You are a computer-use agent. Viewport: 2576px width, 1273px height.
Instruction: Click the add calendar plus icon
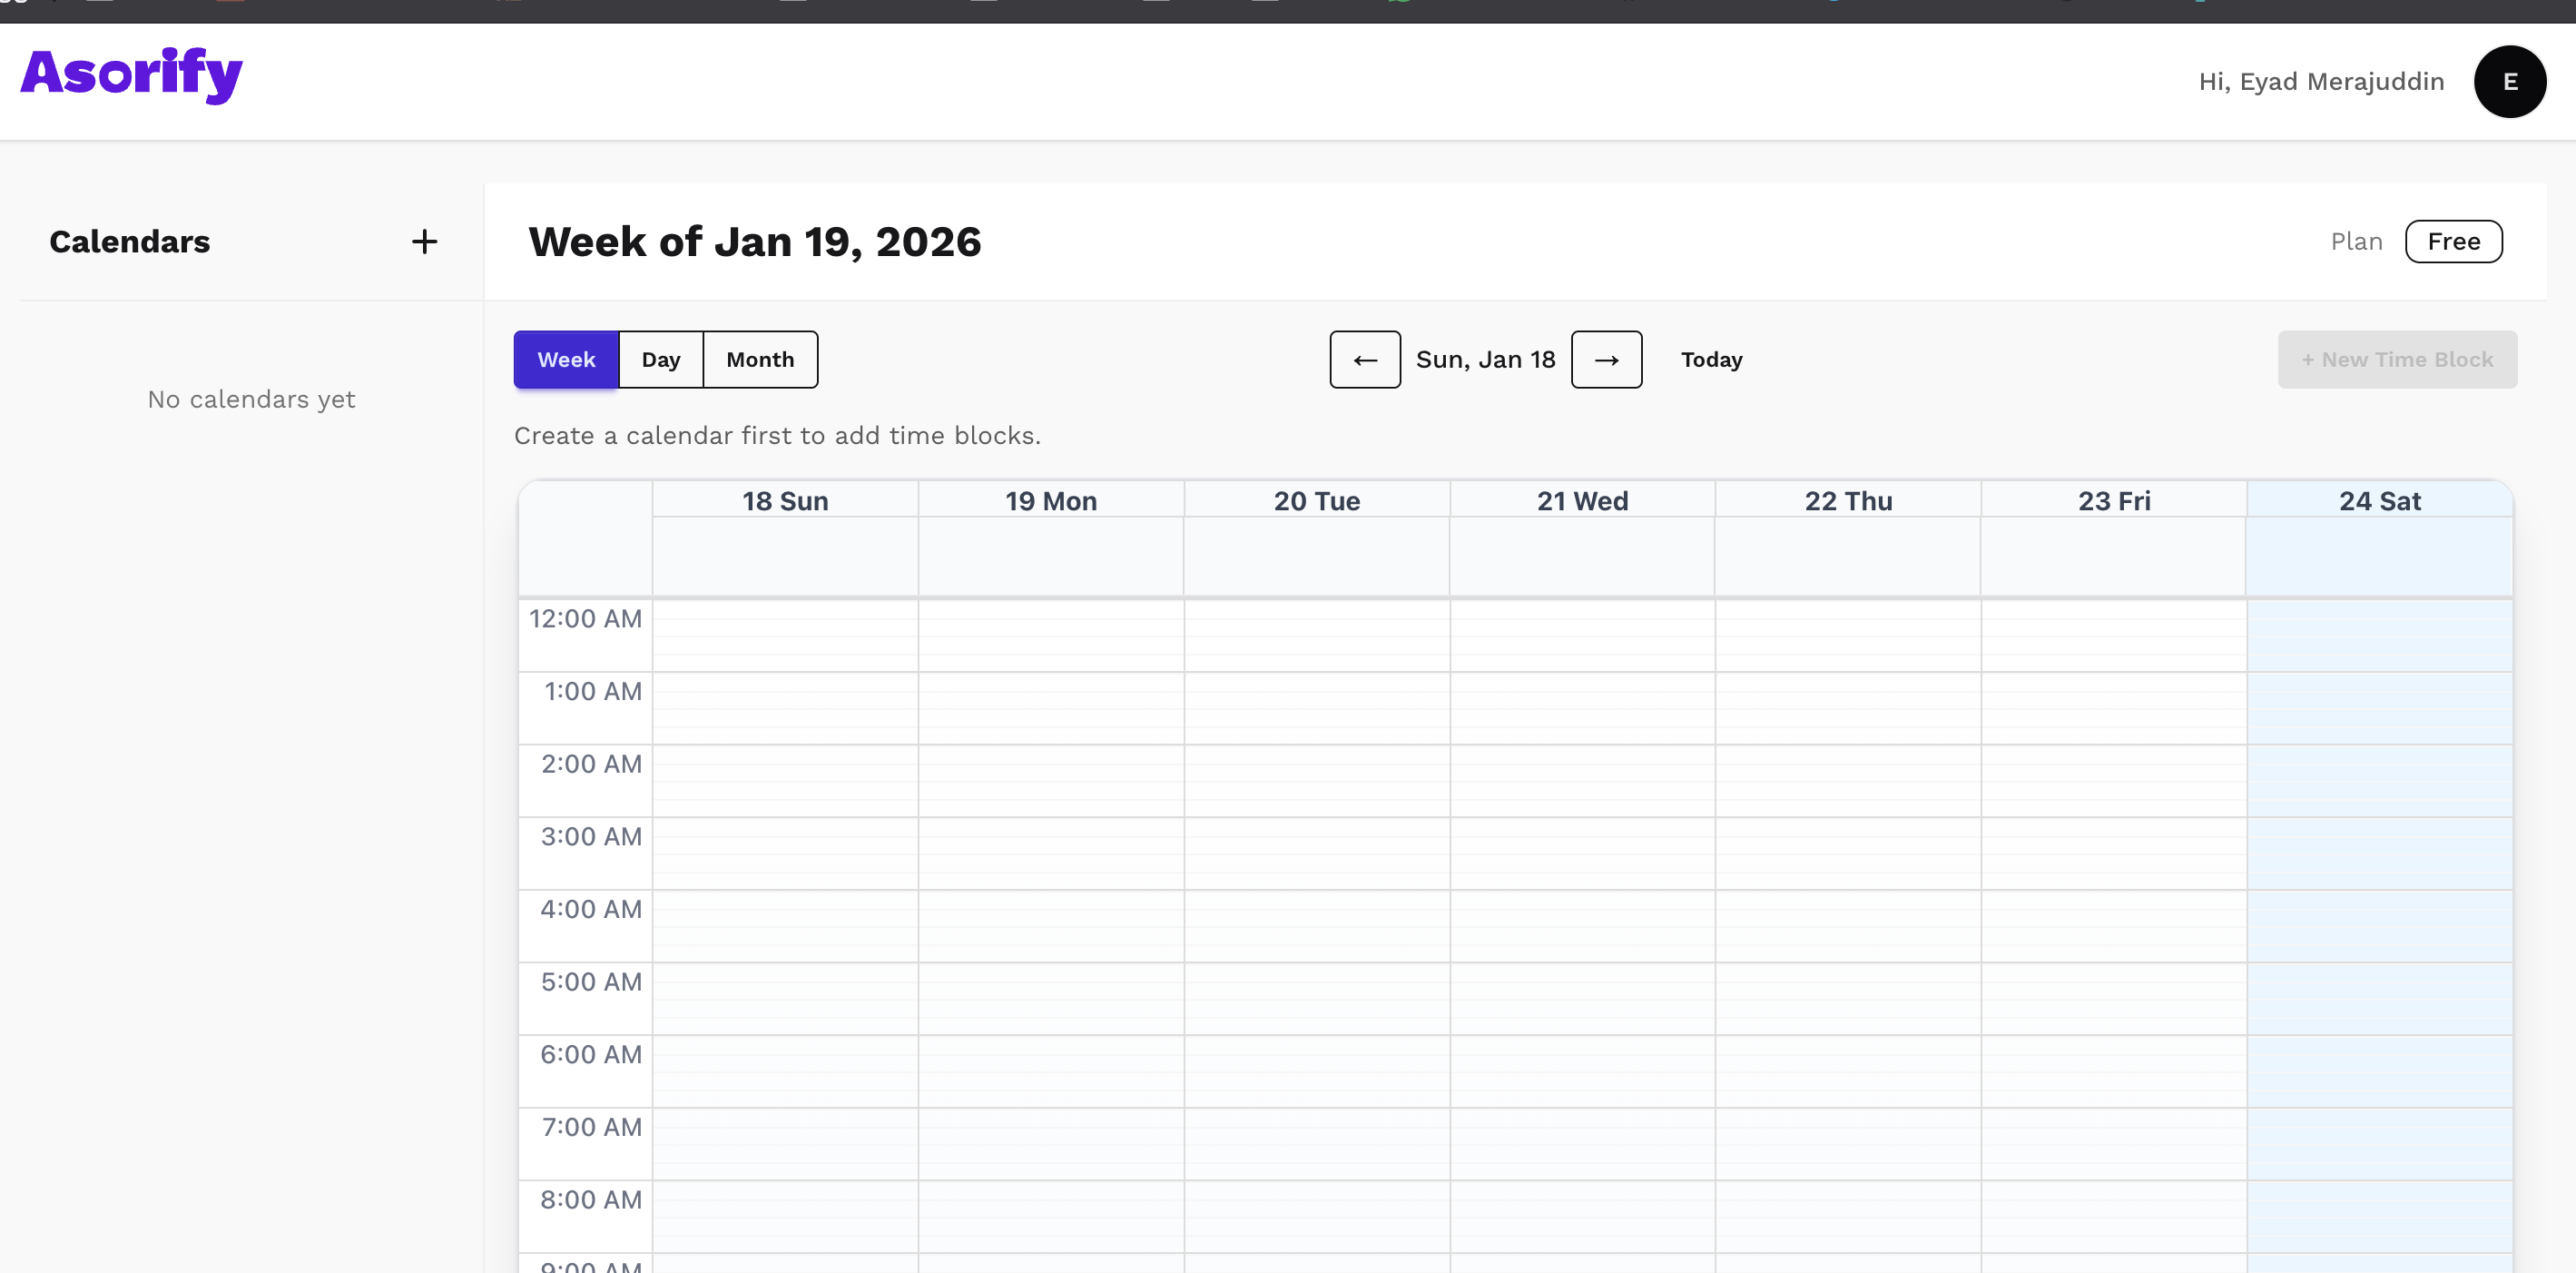click(x=424, y=241)
